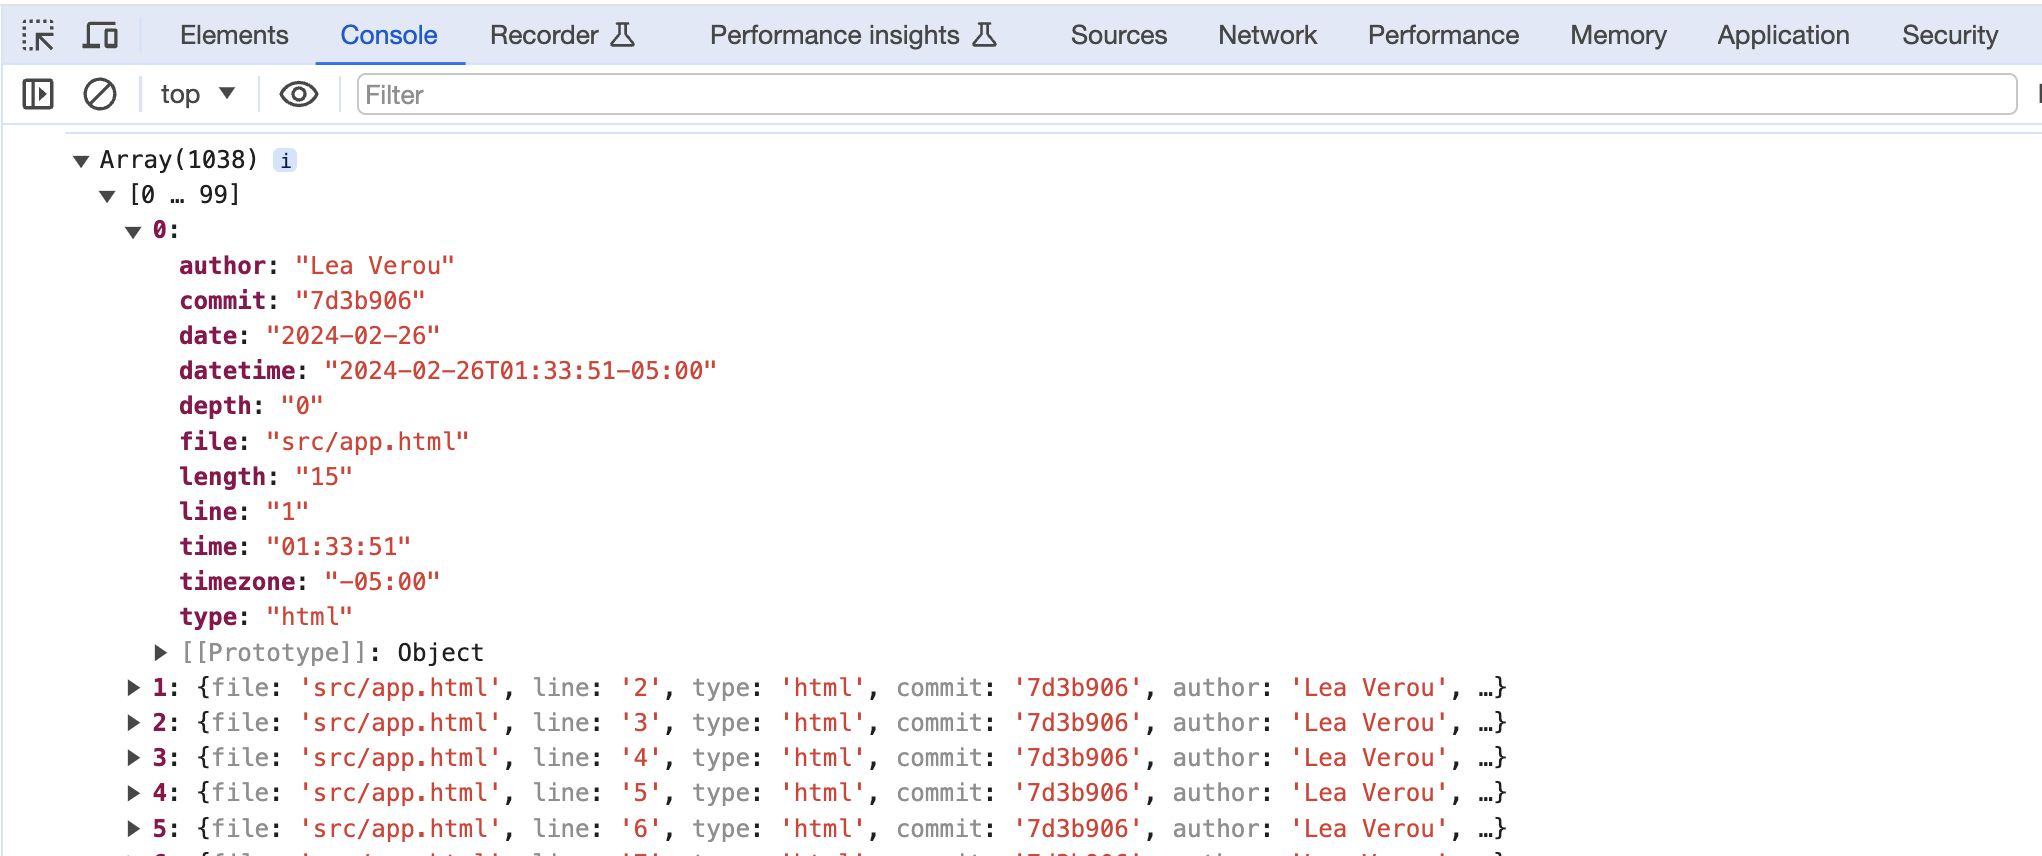Click the type value "html" in item 0
Image resolution: width=2042 pixels, height=856 pixels.
click(309, 617)
